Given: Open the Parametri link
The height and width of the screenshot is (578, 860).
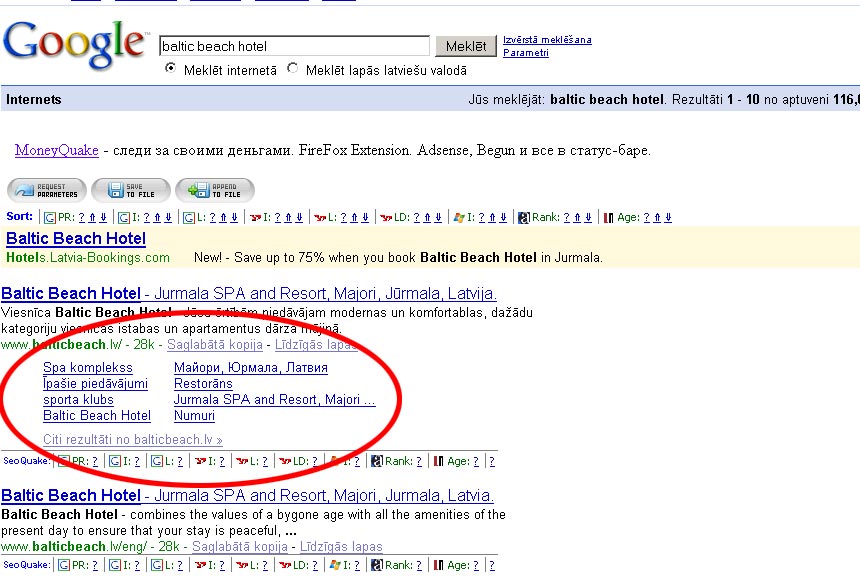Looking at the screenshot, I should [526, 53].
